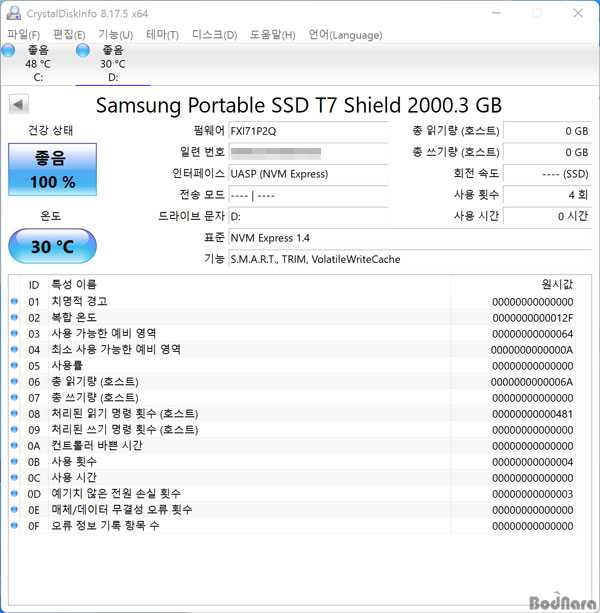This screenshot has height=613, width=600.
Task: Click the standard field NVM Express 1.4
Action: tap(410, 238)
